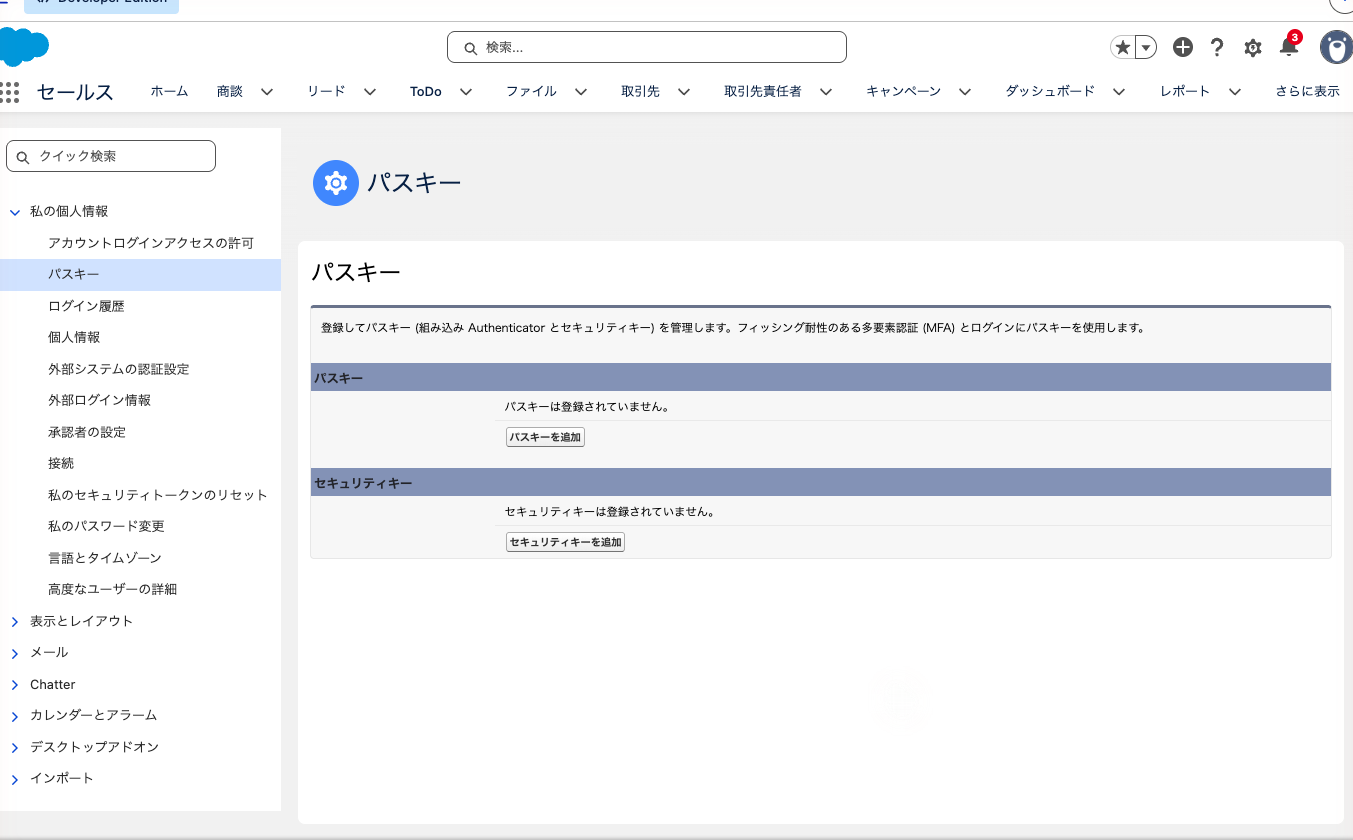Open ログイン履歴 in the sidebar
This screenshot has width=1353, height=840.
86,306
